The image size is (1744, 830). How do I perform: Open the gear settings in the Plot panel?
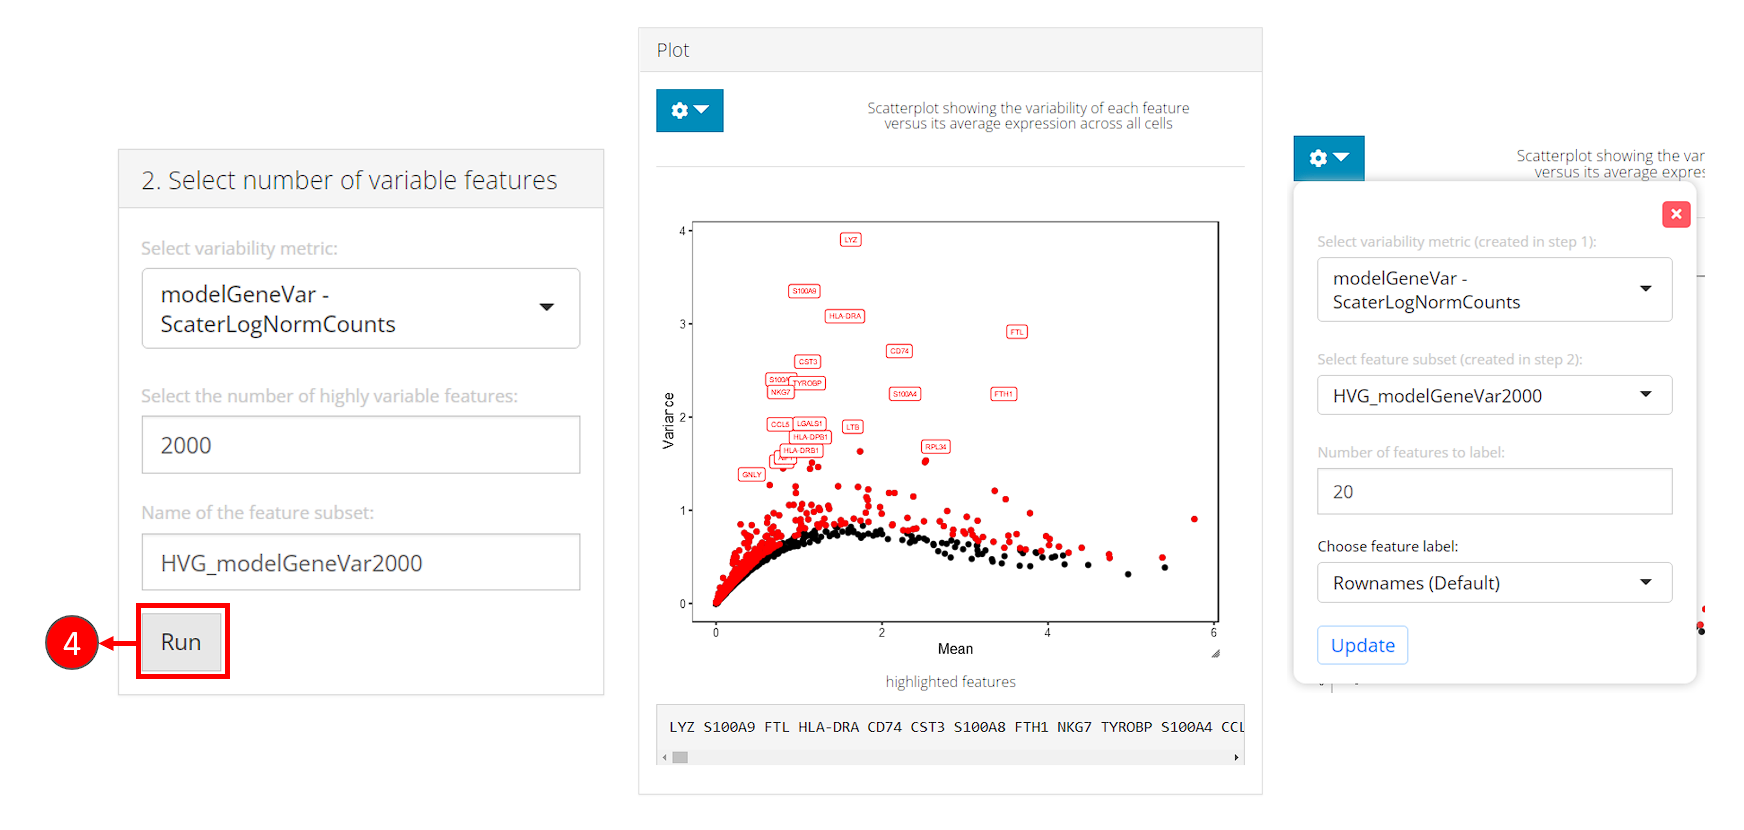(x=689, y=110)
